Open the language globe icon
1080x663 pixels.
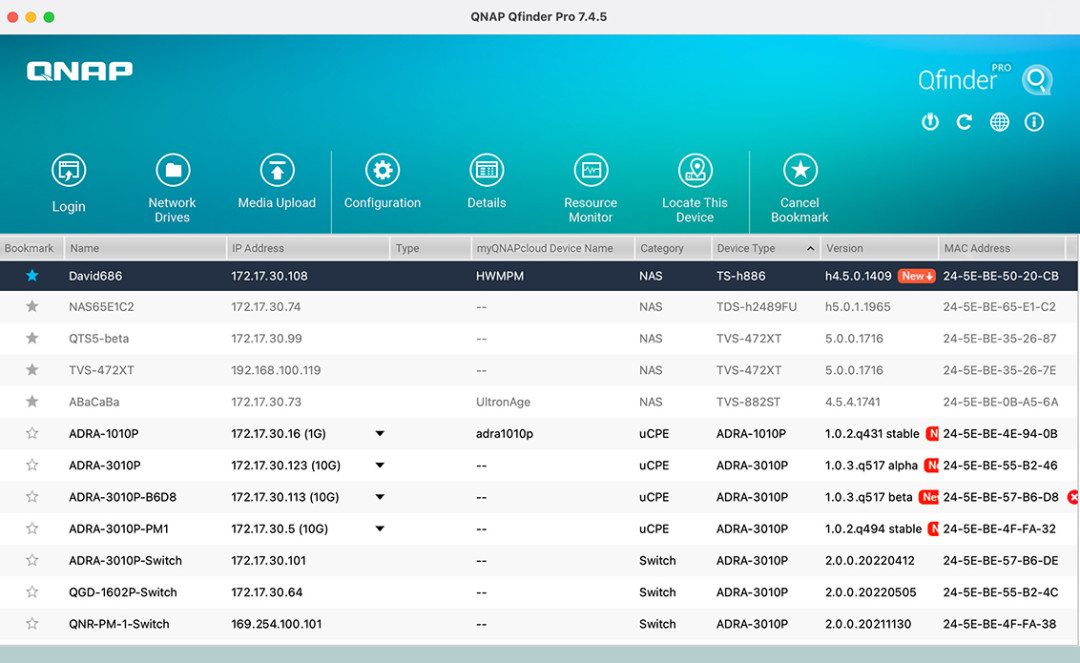click(x=999, y=122)
